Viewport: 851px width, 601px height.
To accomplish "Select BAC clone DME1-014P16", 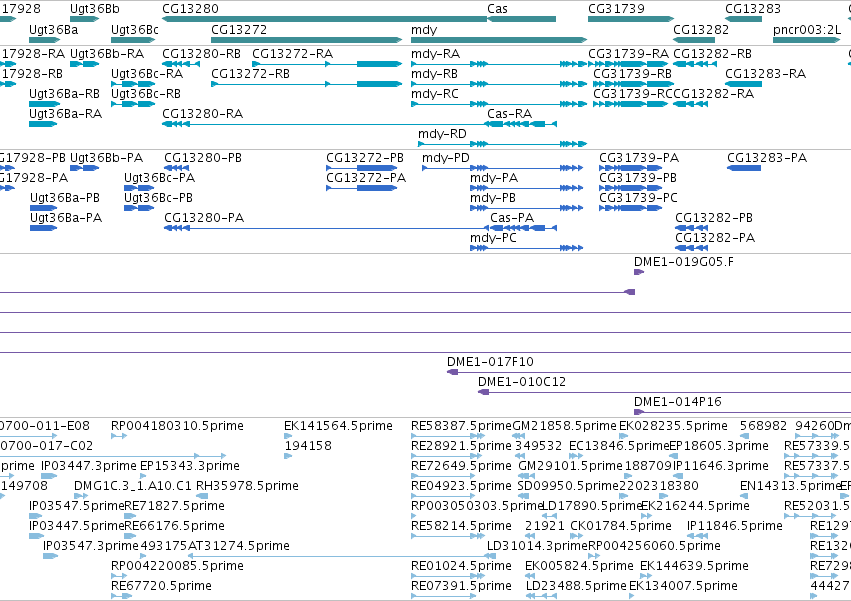I will pos(678,402).
